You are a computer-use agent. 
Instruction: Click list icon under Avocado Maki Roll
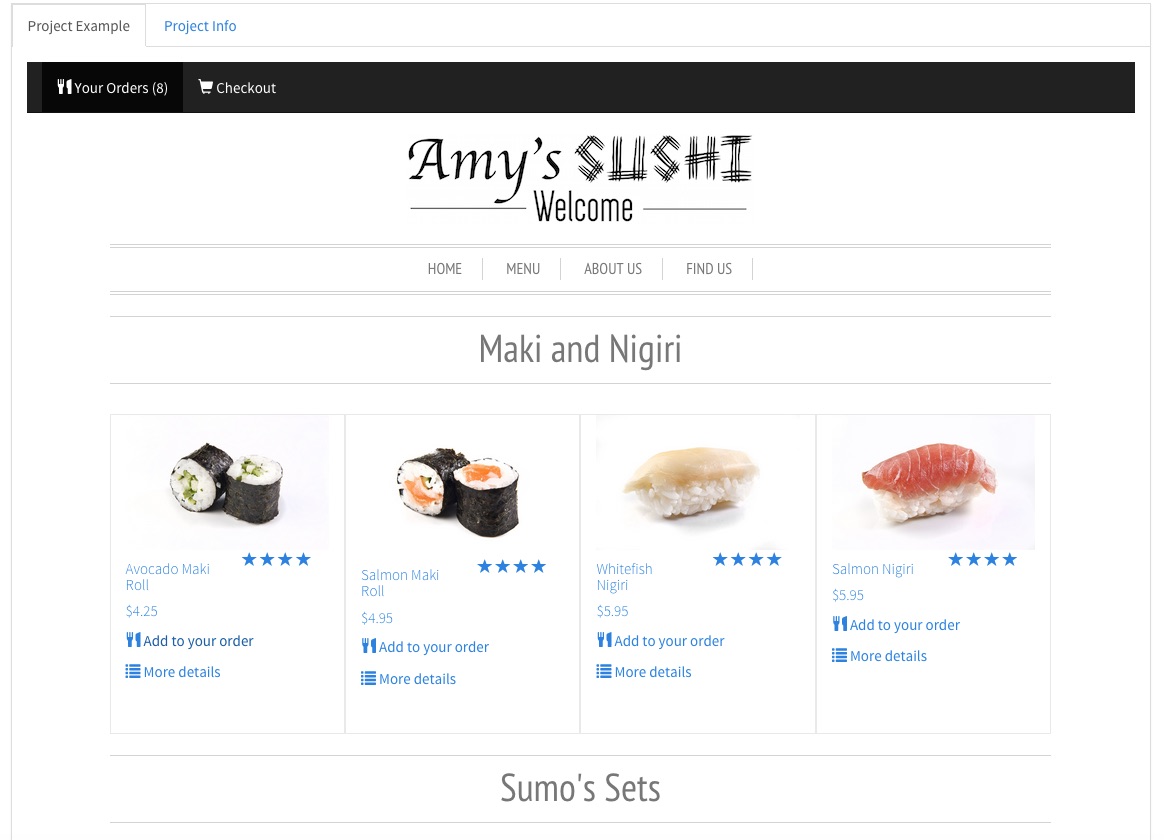[x=133, y=672]
